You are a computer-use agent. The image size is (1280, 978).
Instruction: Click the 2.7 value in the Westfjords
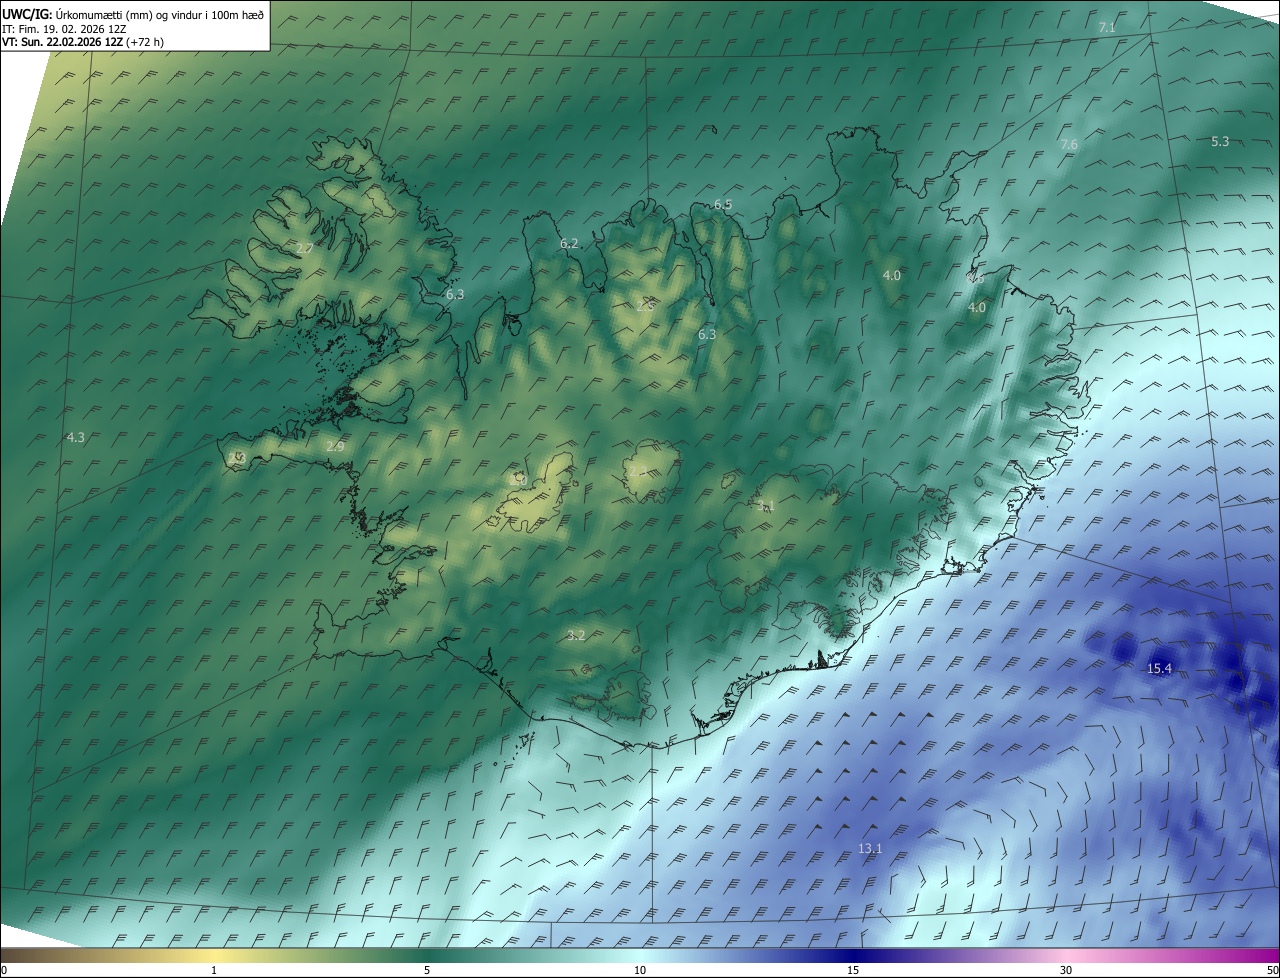pos(305,248)
